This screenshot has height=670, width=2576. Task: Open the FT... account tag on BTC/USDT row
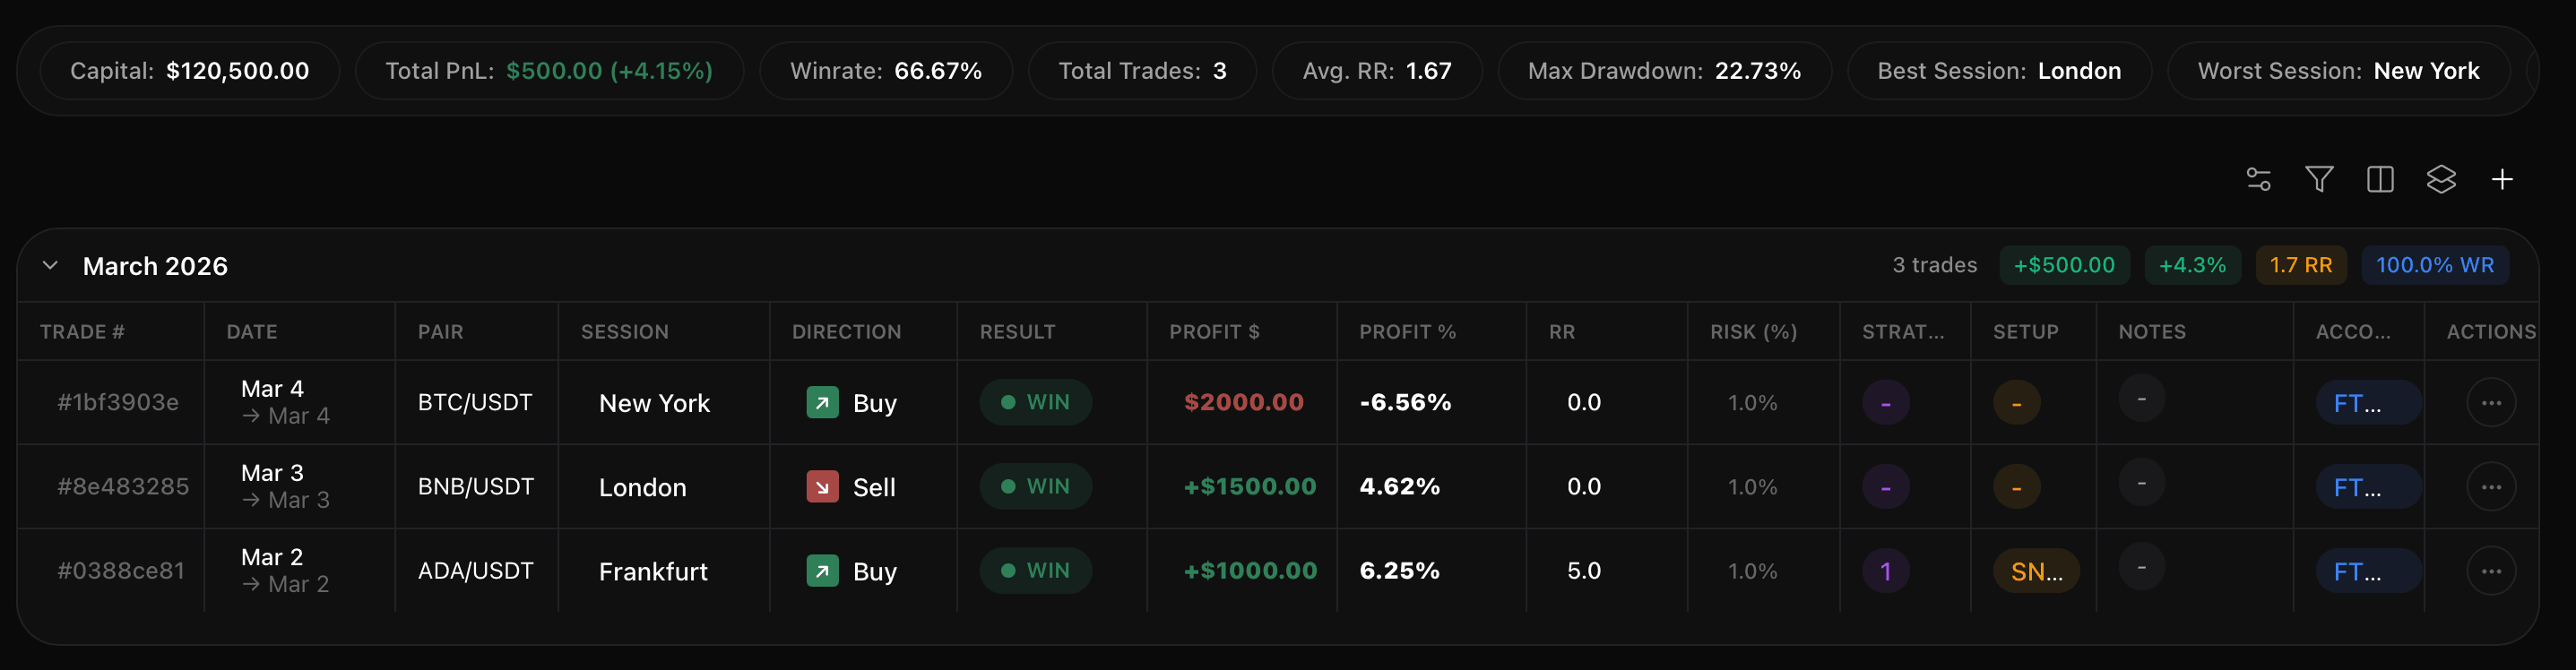click(x=2368, y=403)
